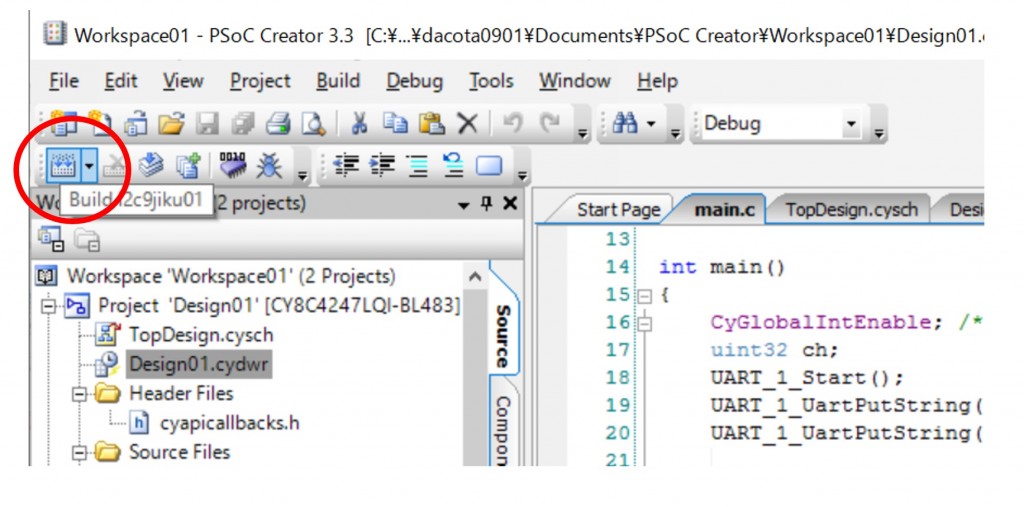This screenshot has width=1024, height=507.
Task: Open text editing toolbar overflow arrow
Action: (x=522, y=176)
